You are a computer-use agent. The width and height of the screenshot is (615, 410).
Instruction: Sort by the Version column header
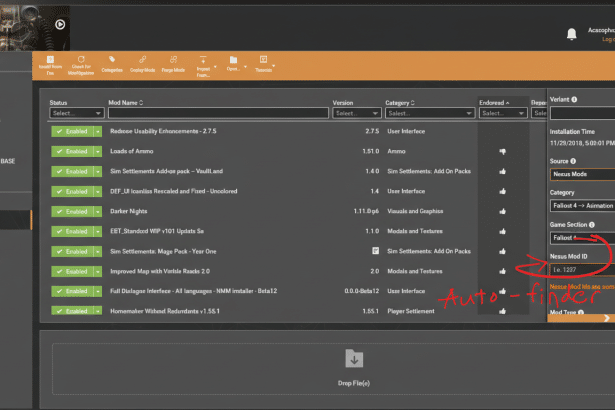[343, 103]
